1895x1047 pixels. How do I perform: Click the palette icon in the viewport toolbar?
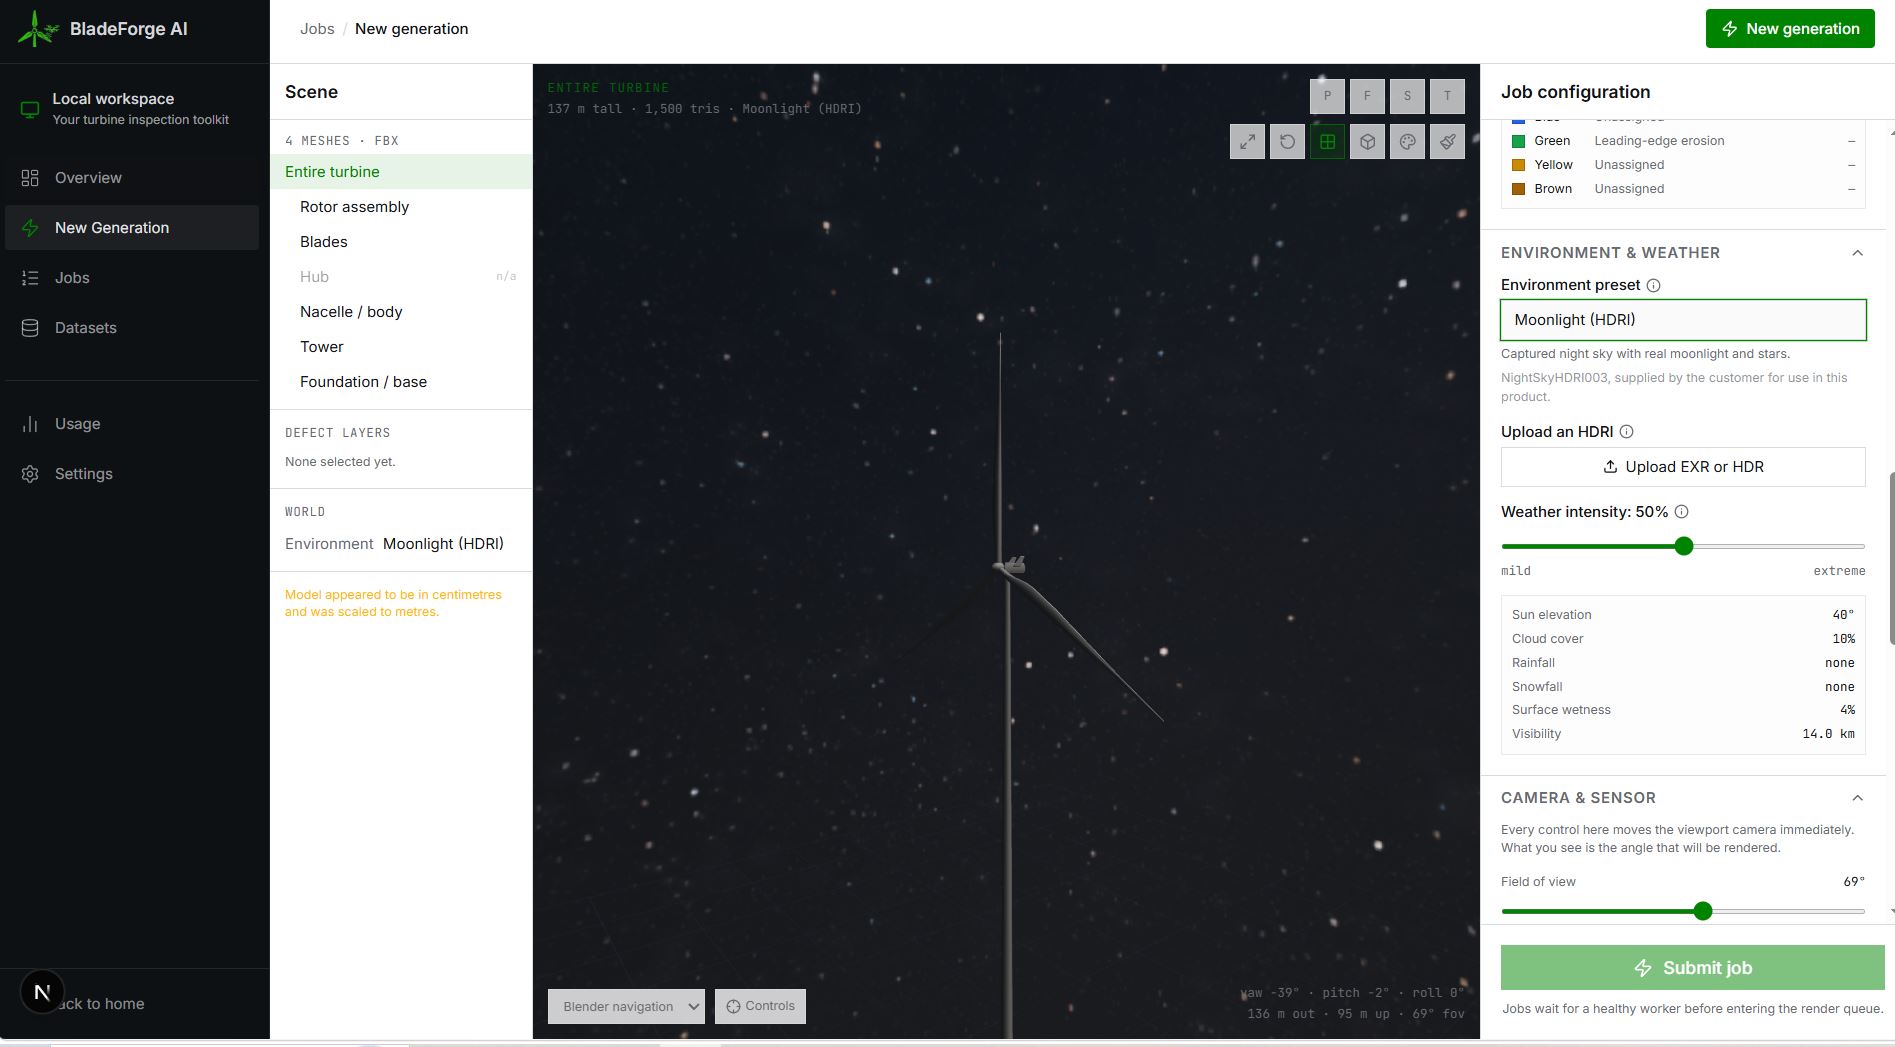coord(1407,142)
